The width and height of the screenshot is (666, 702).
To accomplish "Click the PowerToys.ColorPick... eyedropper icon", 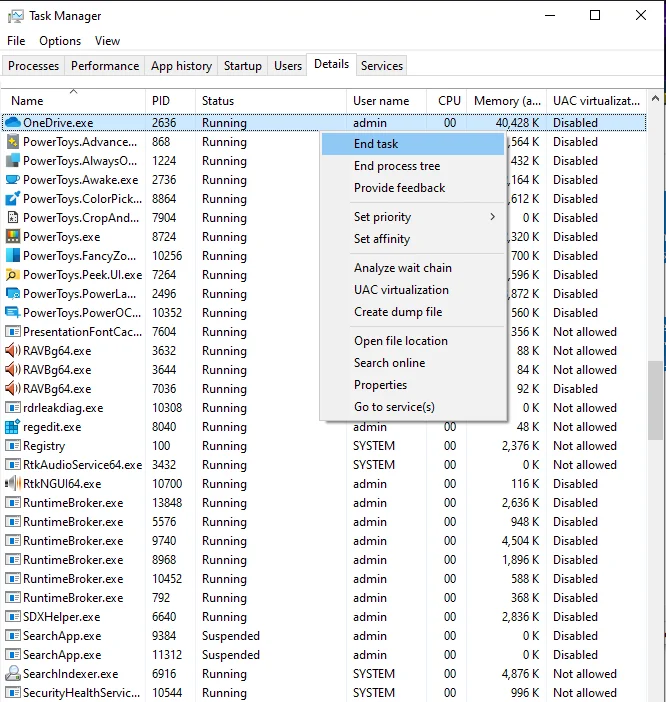I will [x=13, y=198].
